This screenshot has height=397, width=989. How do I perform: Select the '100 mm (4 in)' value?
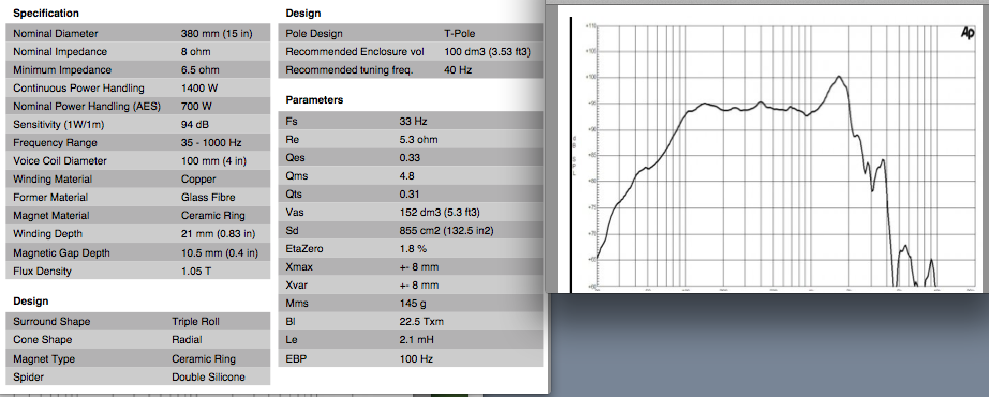pyautogui.click(x=213, y=161)
